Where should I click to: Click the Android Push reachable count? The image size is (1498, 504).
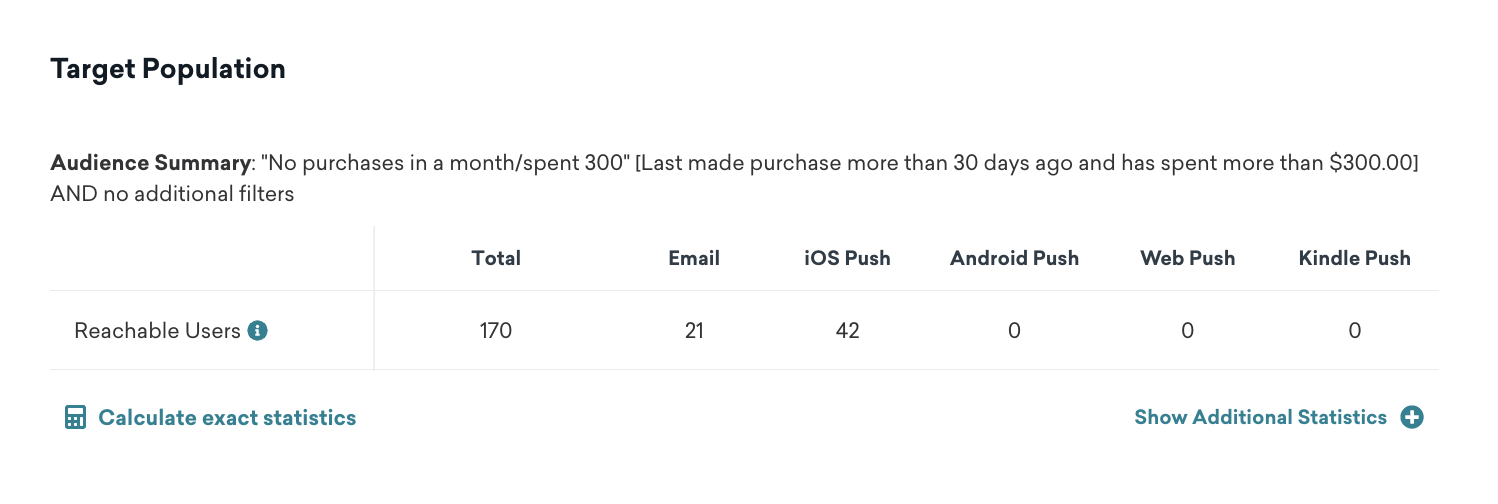[1014, 330]
